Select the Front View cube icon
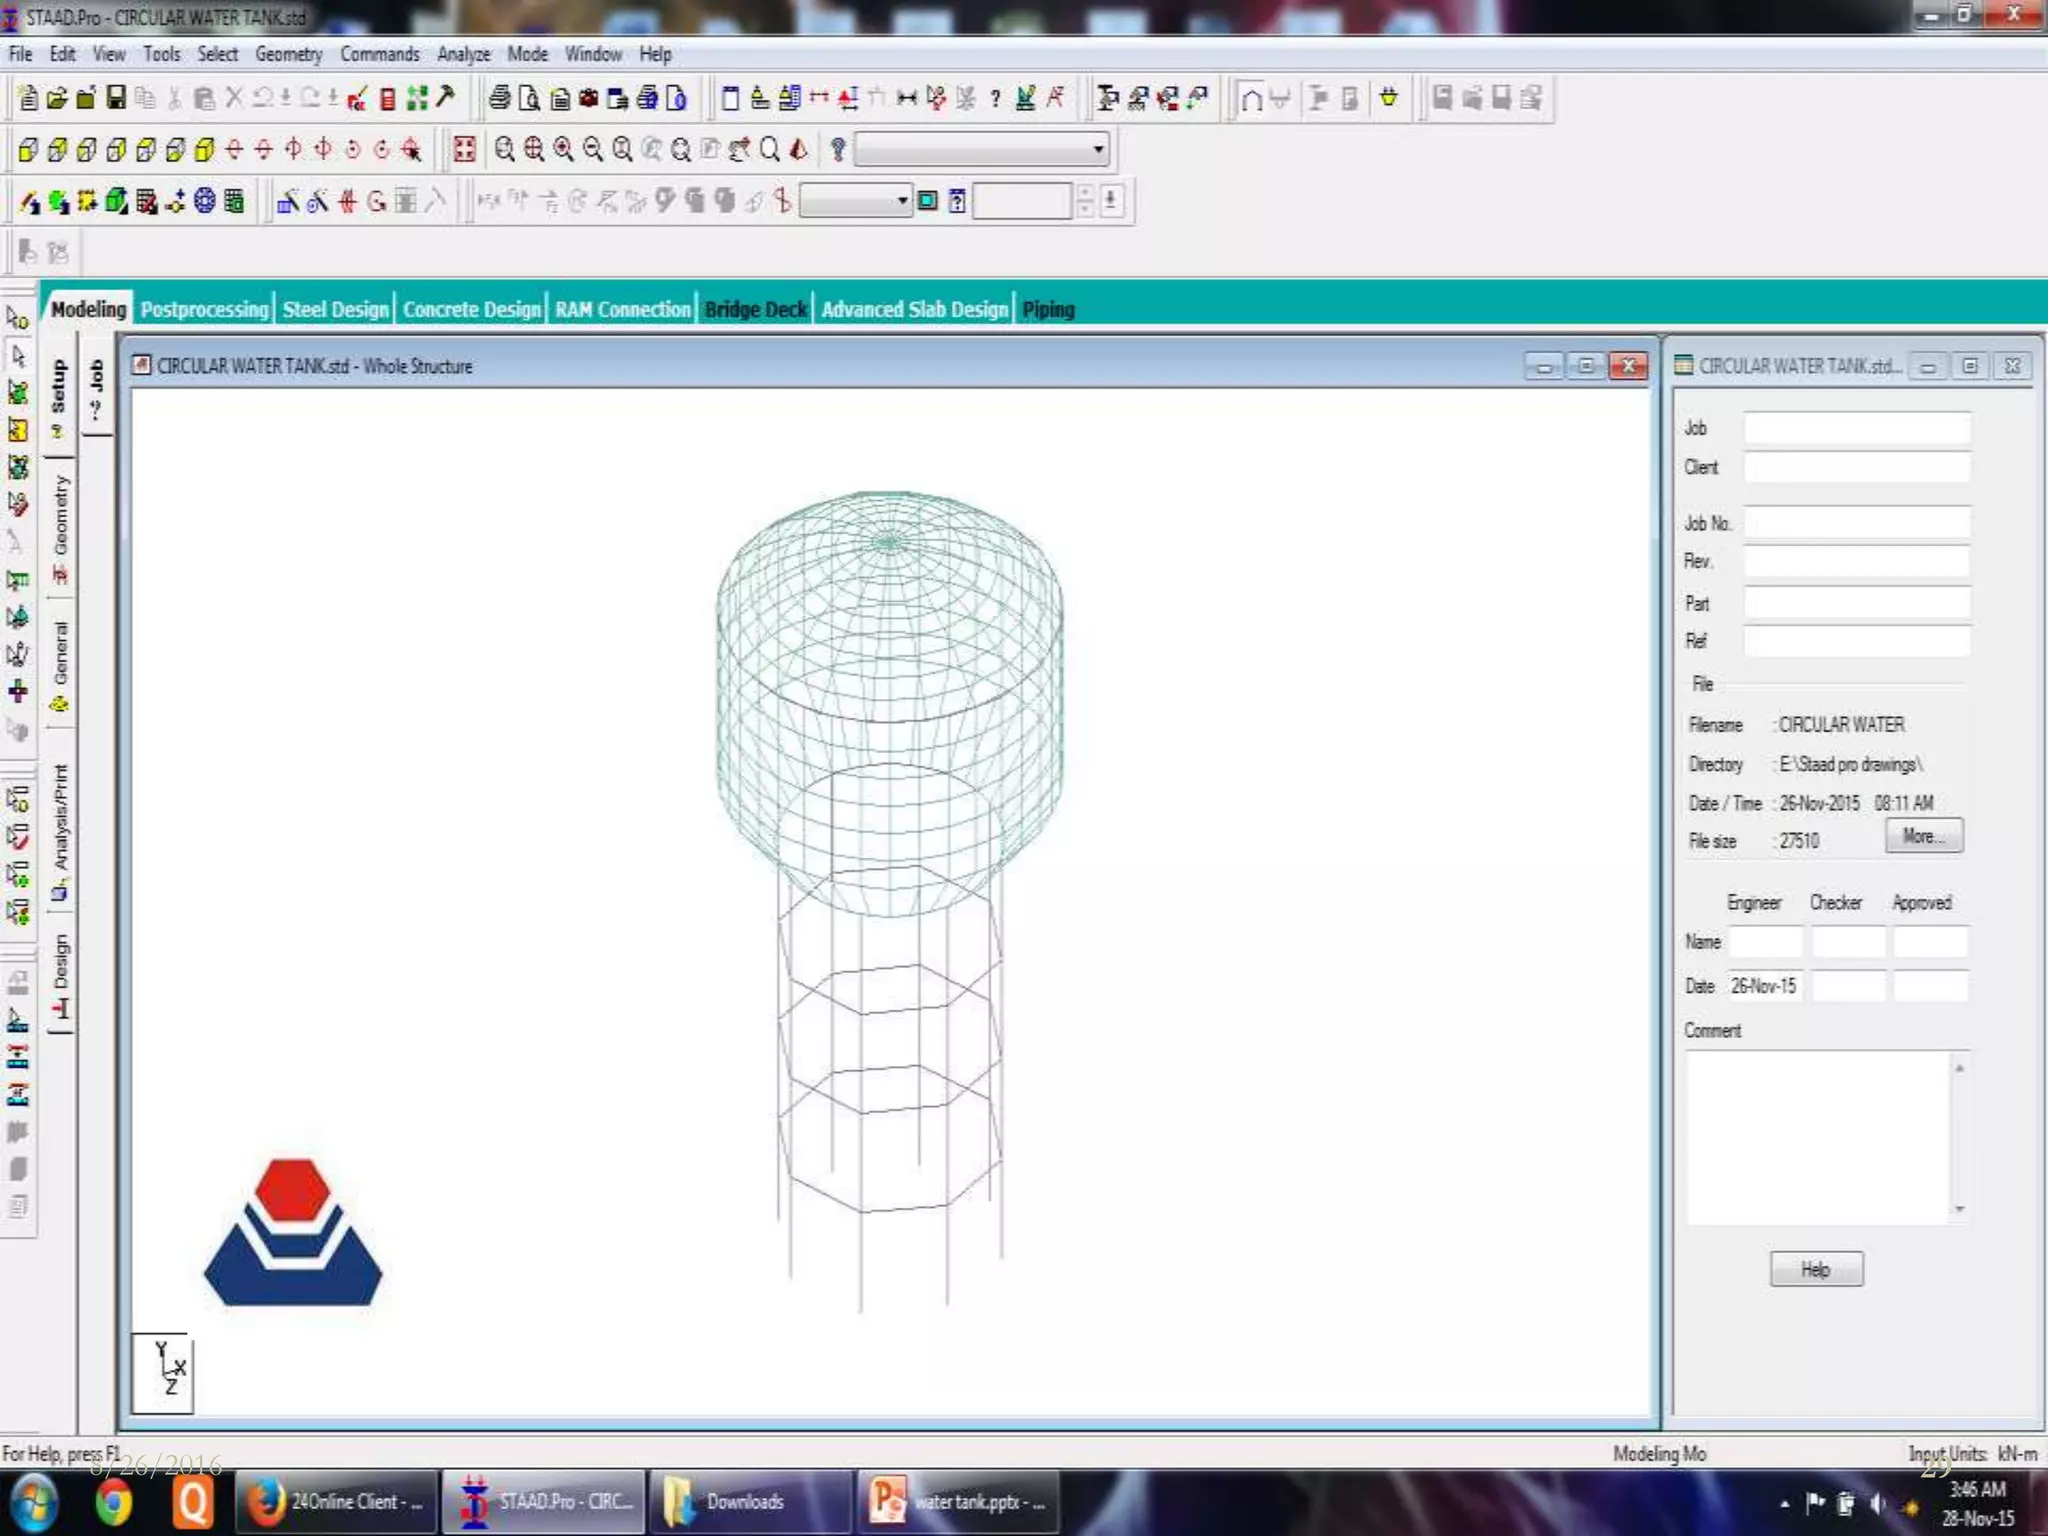This screenshot has height=1536, width=2048. (x=28, y=149)
